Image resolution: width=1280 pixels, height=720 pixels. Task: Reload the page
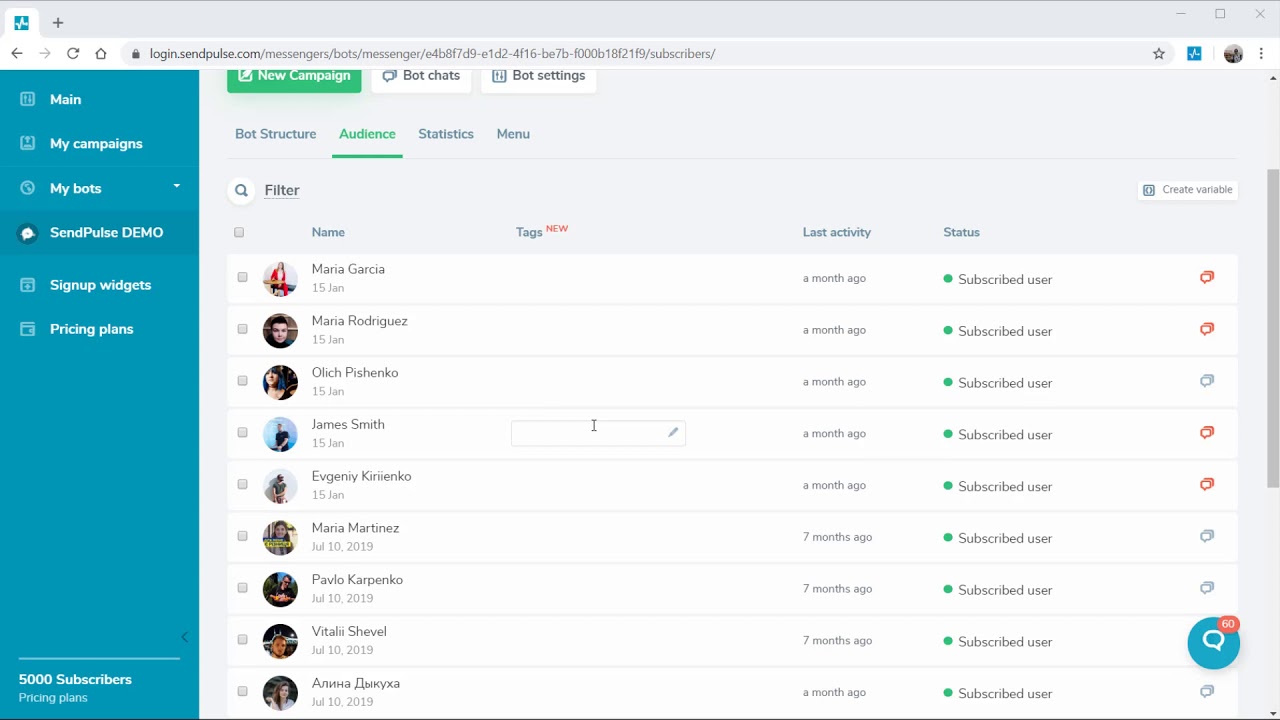coord(73,54)
